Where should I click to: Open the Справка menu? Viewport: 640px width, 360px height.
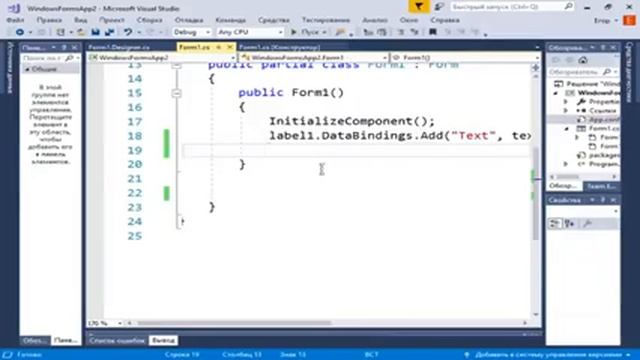(x=445, y=20)
